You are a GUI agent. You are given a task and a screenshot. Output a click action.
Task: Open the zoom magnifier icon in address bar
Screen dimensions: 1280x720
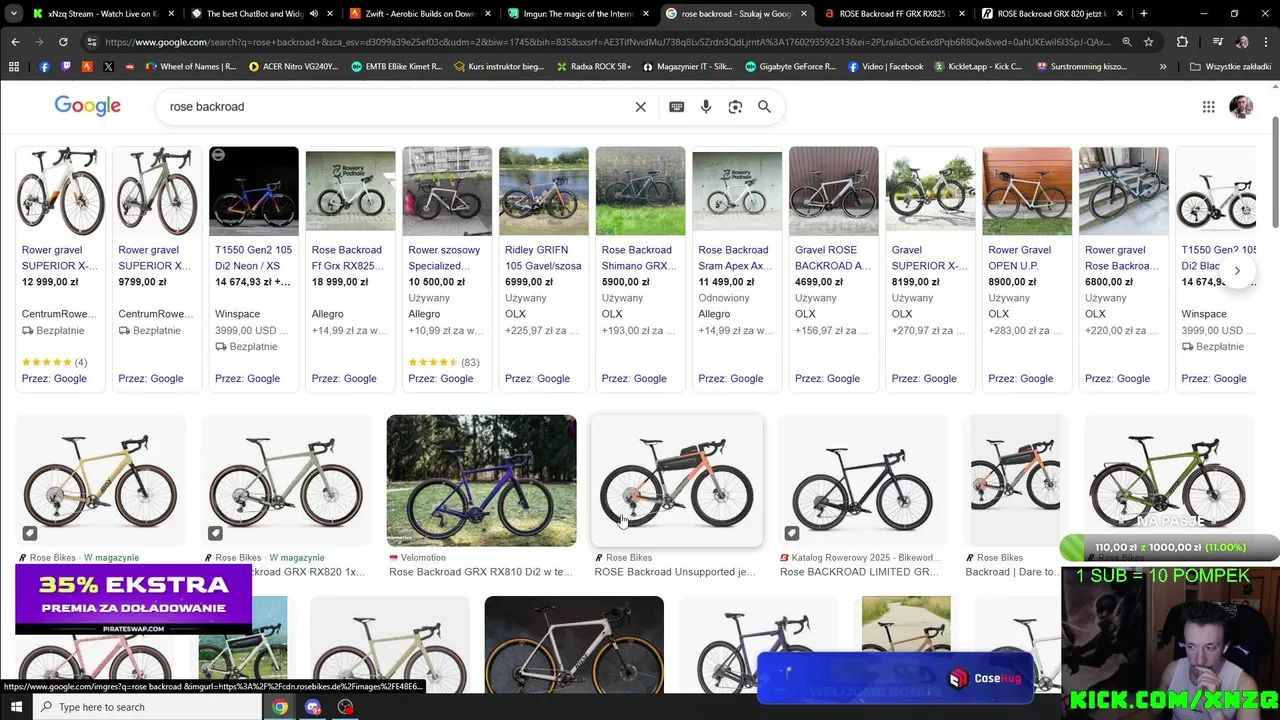(x=1127, y=42)
